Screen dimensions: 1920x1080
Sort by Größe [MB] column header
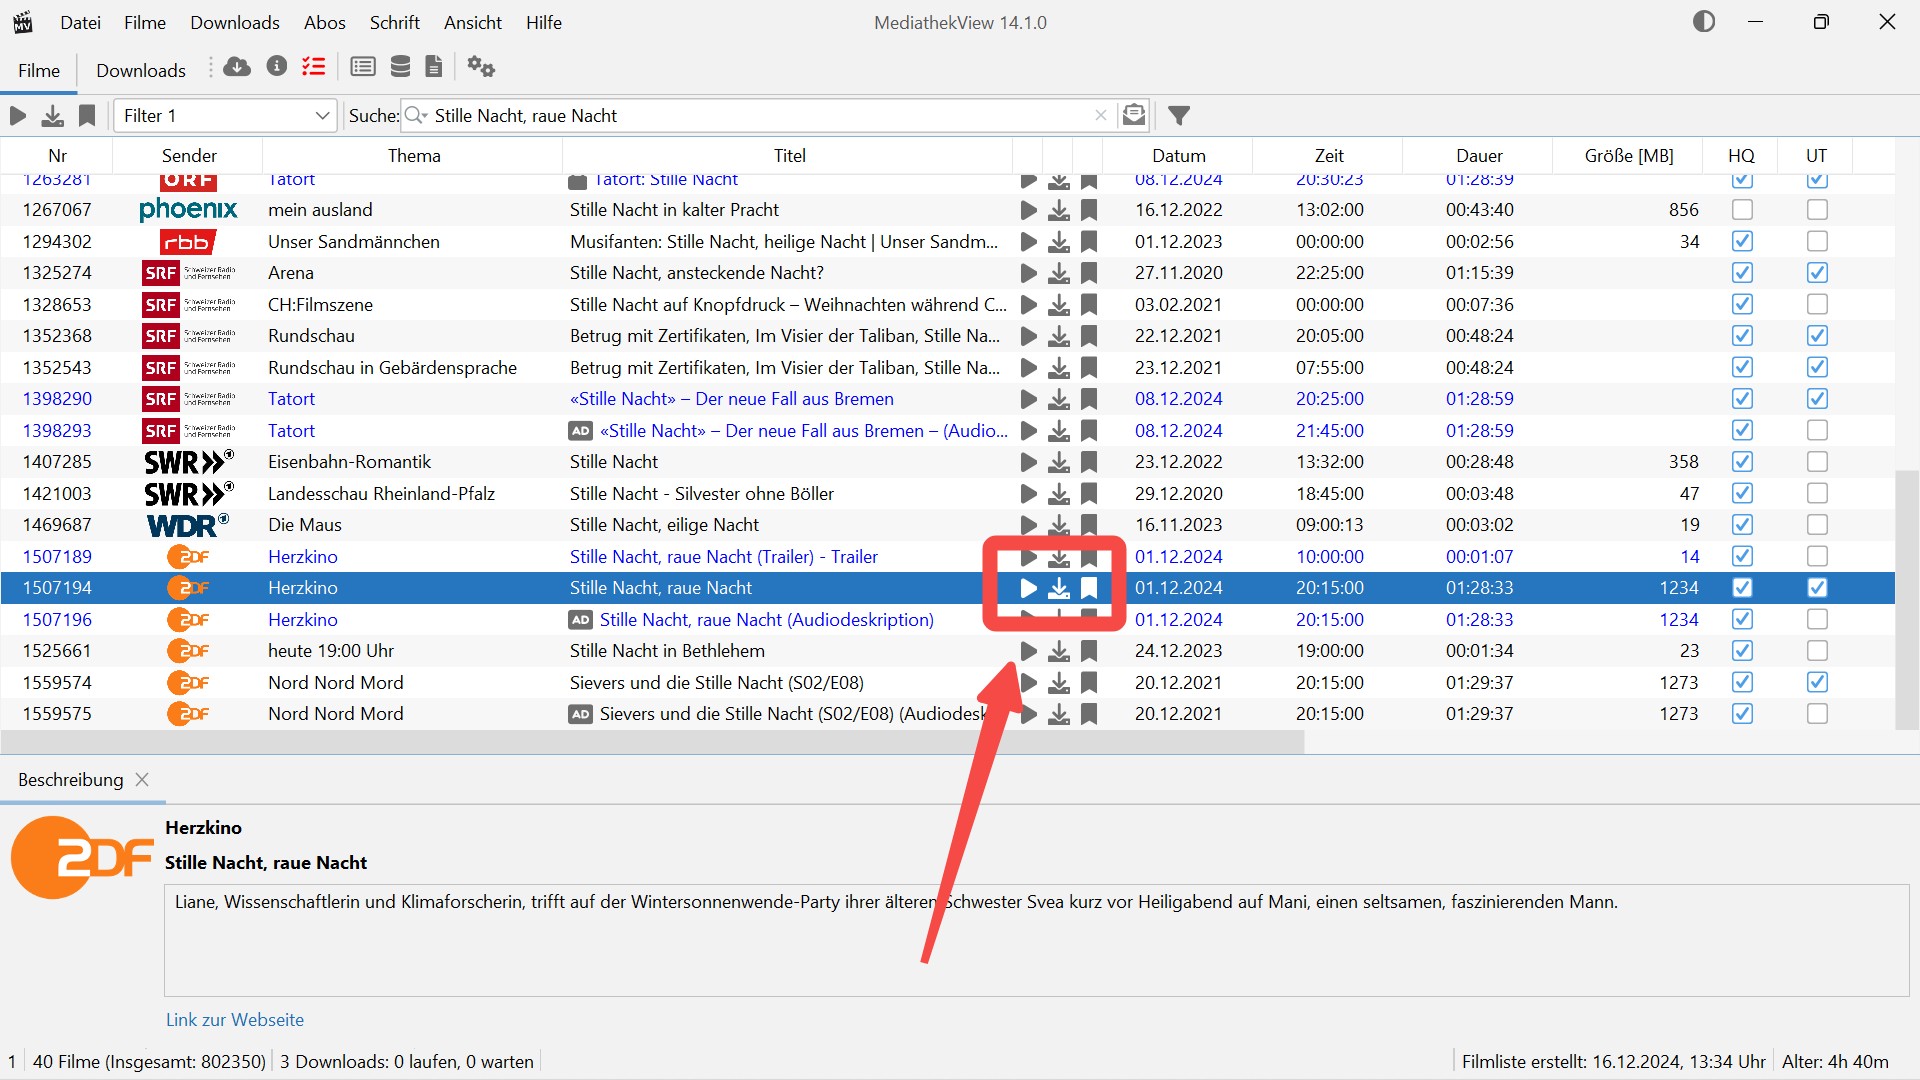coord(1629,156)
